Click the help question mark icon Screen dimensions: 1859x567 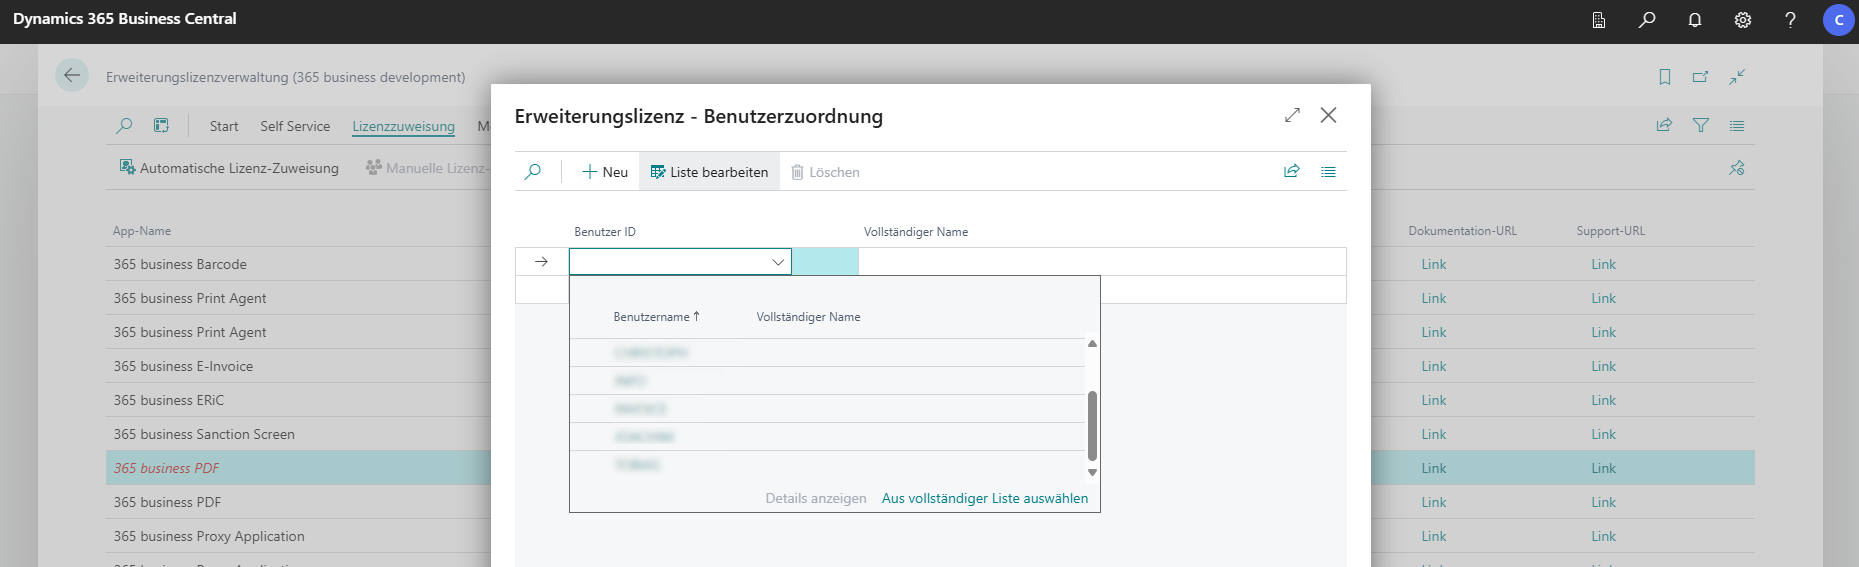point(1790,20)
